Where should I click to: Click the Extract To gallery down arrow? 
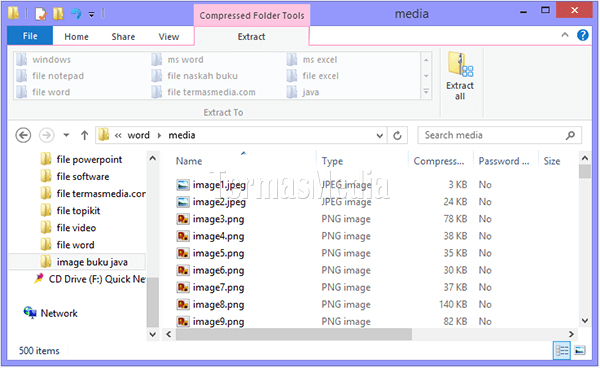[x=426, y=76]
